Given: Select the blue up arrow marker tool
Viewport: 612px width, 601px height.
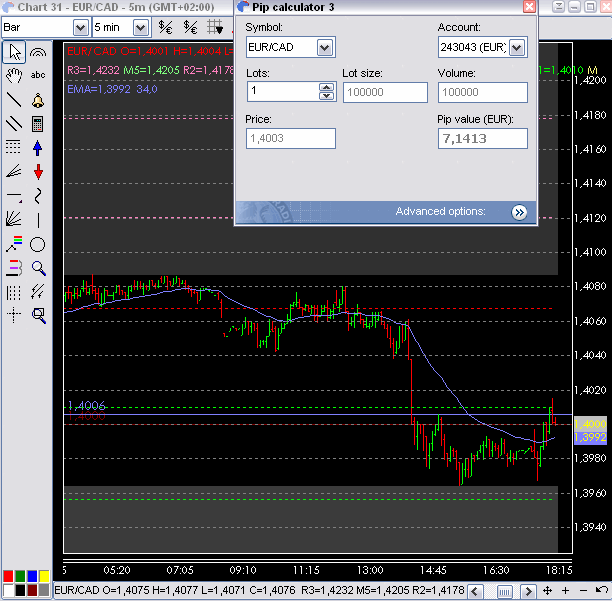Looking at the screenshot, I should (x=38, y=148).
